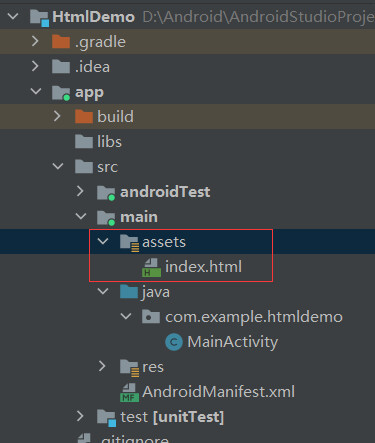
Task: Select the main source set folder
Action: click(x=127, y=217)
